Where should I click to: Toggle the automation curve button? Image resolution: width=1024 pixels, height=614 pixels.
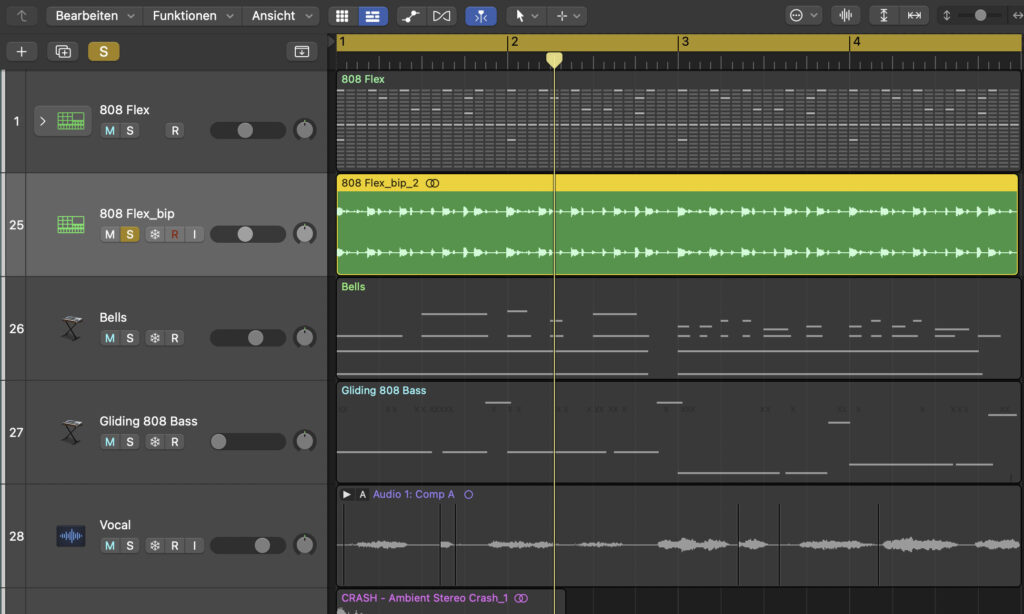pyautogui.click(x=411, y=16)
